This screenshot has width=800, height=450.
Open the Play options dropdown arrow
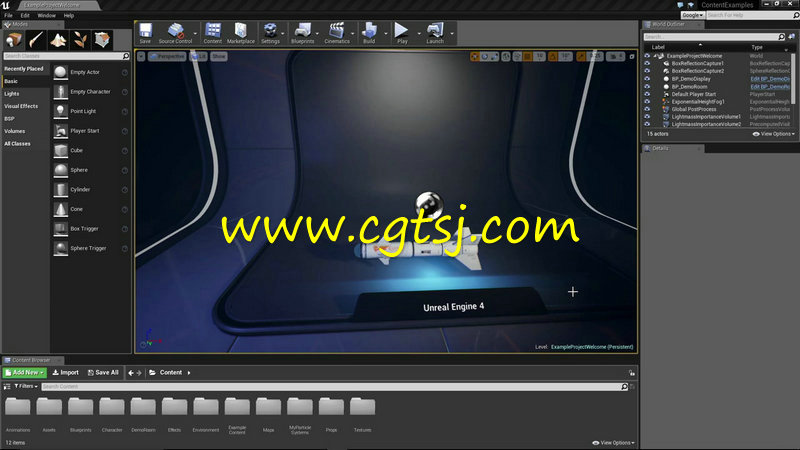(419, 34)
